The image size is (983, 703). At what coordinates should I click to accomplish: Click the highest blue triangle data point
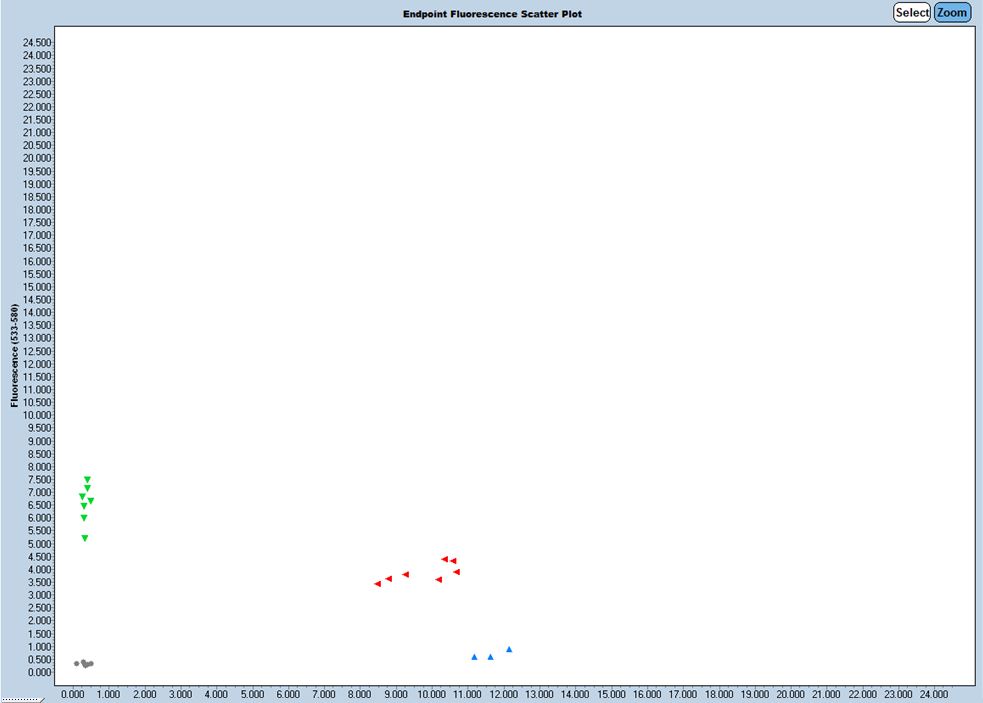[509, 649]
